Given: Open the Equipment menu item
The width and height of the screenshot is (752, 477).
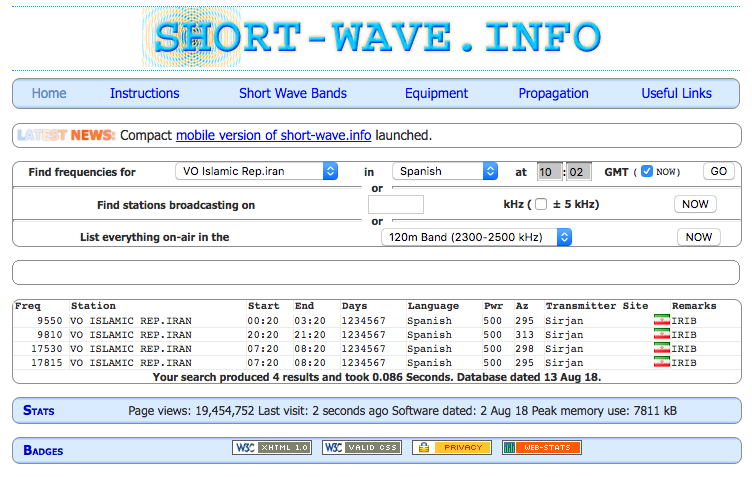Looking at the screenshot, I should (436, 93).
